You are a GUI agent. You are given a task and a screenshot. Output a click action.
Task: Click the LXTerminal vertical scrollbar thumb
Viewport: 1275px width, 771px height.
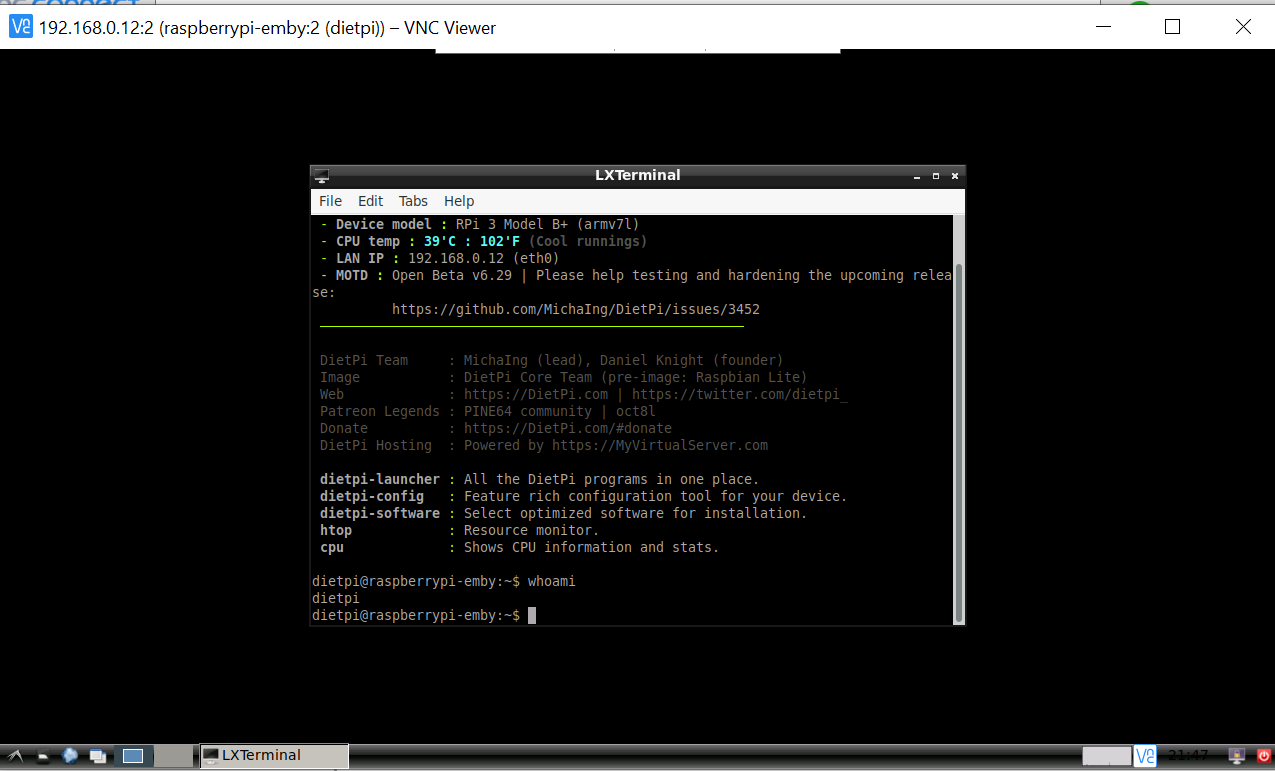(x=959, y=441)
